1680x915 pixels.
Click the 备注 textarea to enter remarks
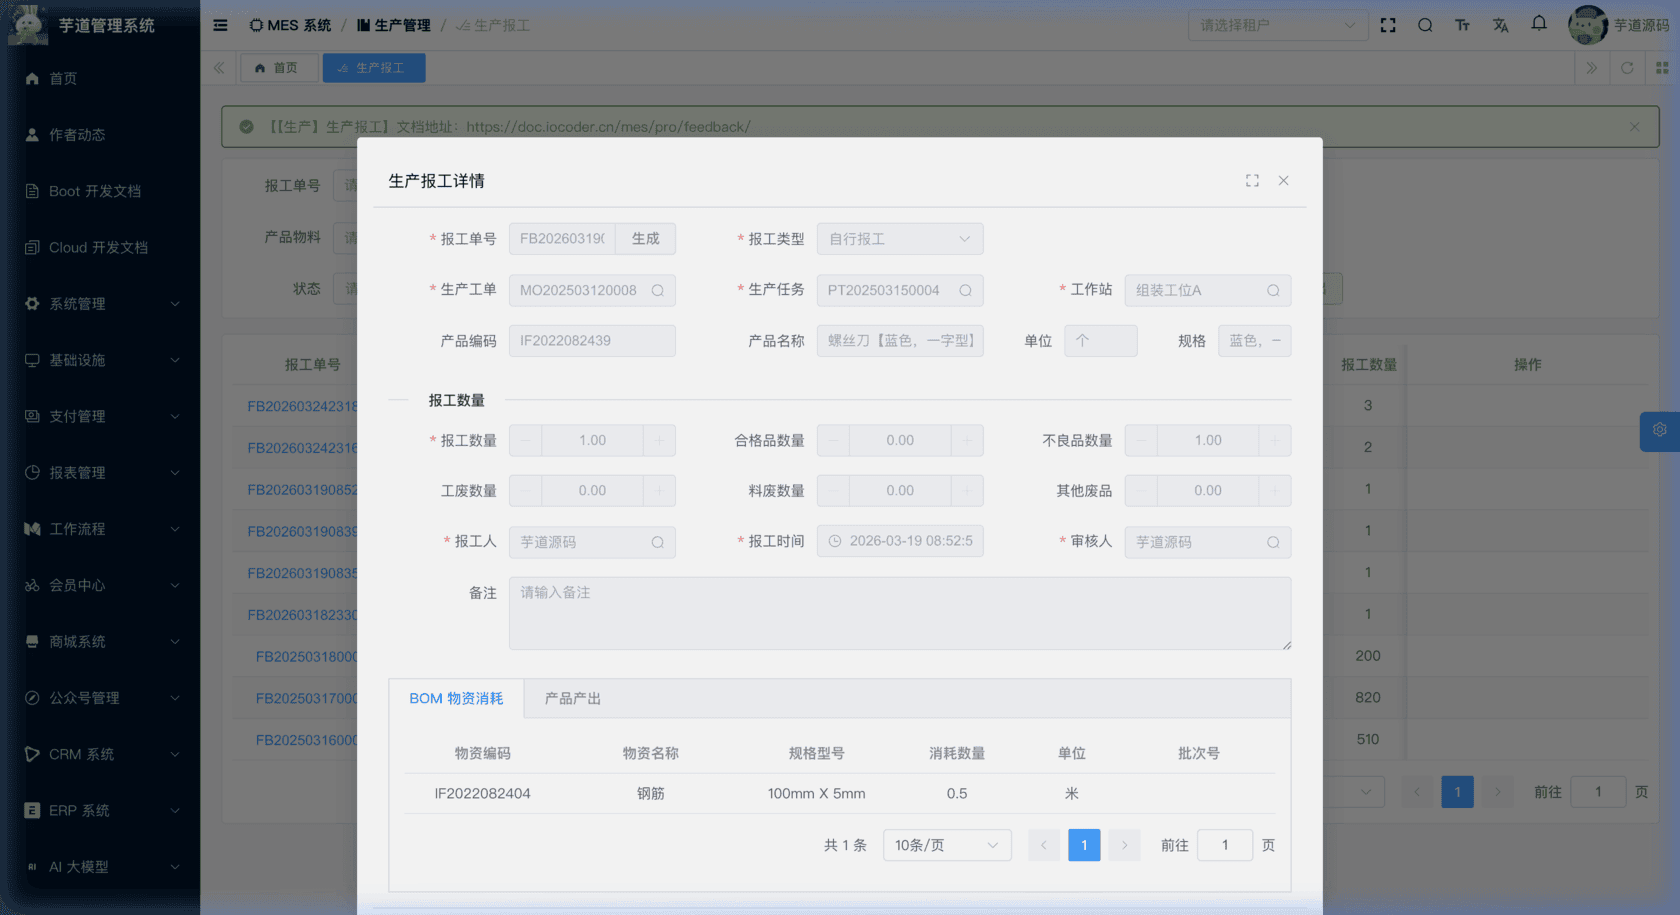click(x=899, y=613)
